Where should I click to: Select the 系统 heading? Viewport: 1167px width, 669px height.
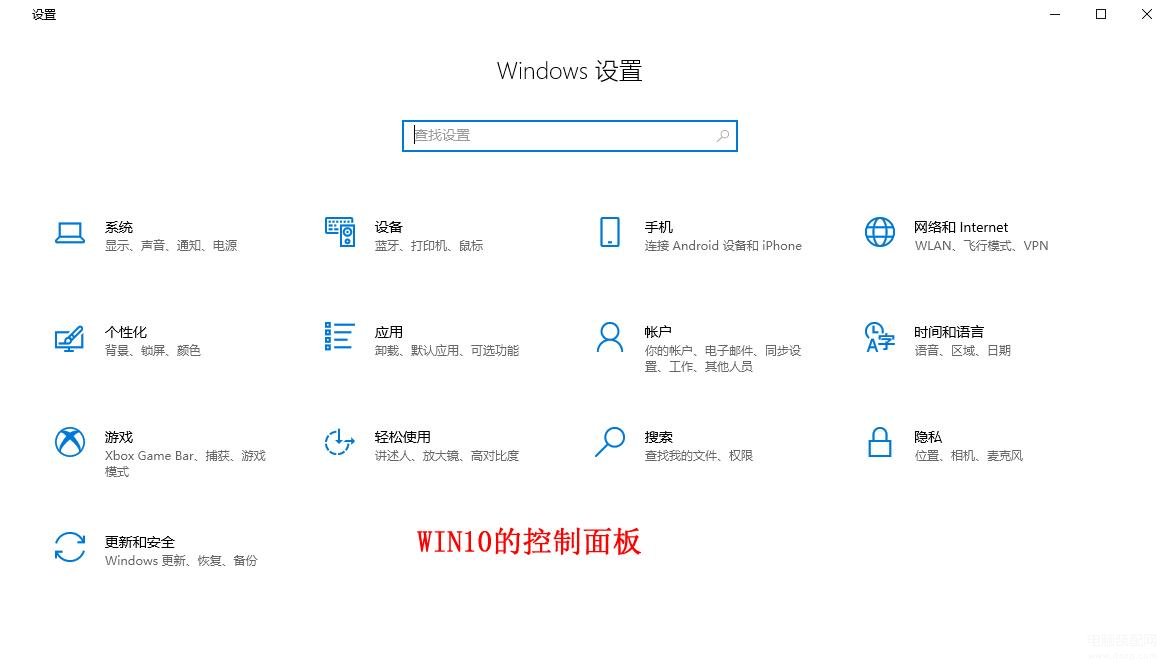(119, 227)
